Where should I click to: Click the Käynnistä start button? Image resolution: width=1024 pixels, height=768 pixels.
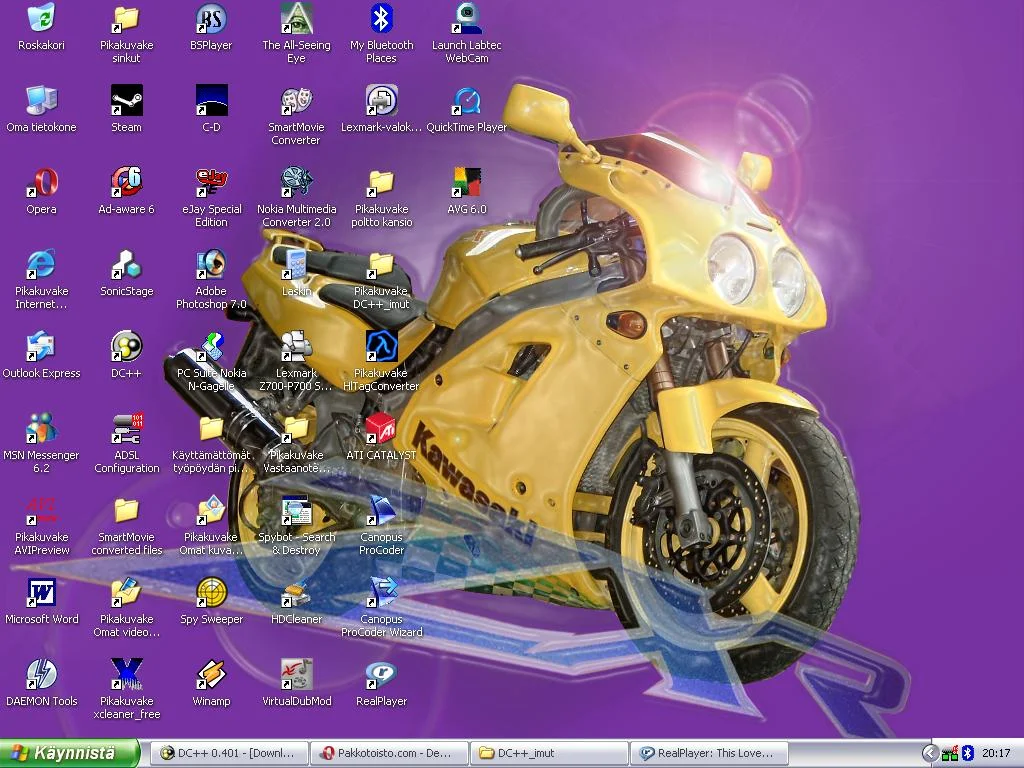click(x=69, y=753)
